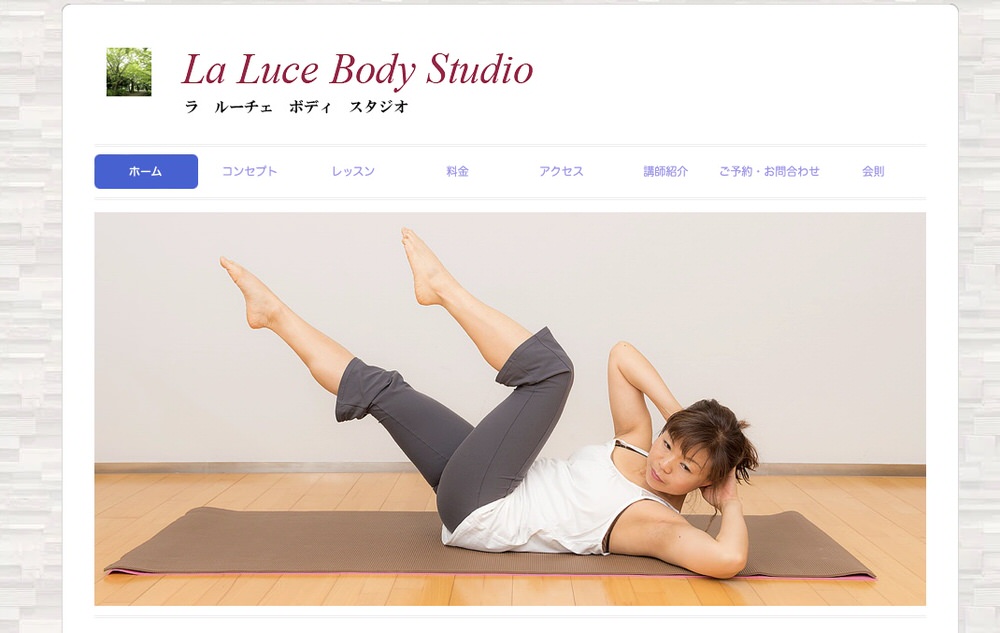Image resolution: width=1000 pixels, height=633 pixels.
Task: Click the word Studio in the header title
Action: pyautogui.click(x=480, y=69)
